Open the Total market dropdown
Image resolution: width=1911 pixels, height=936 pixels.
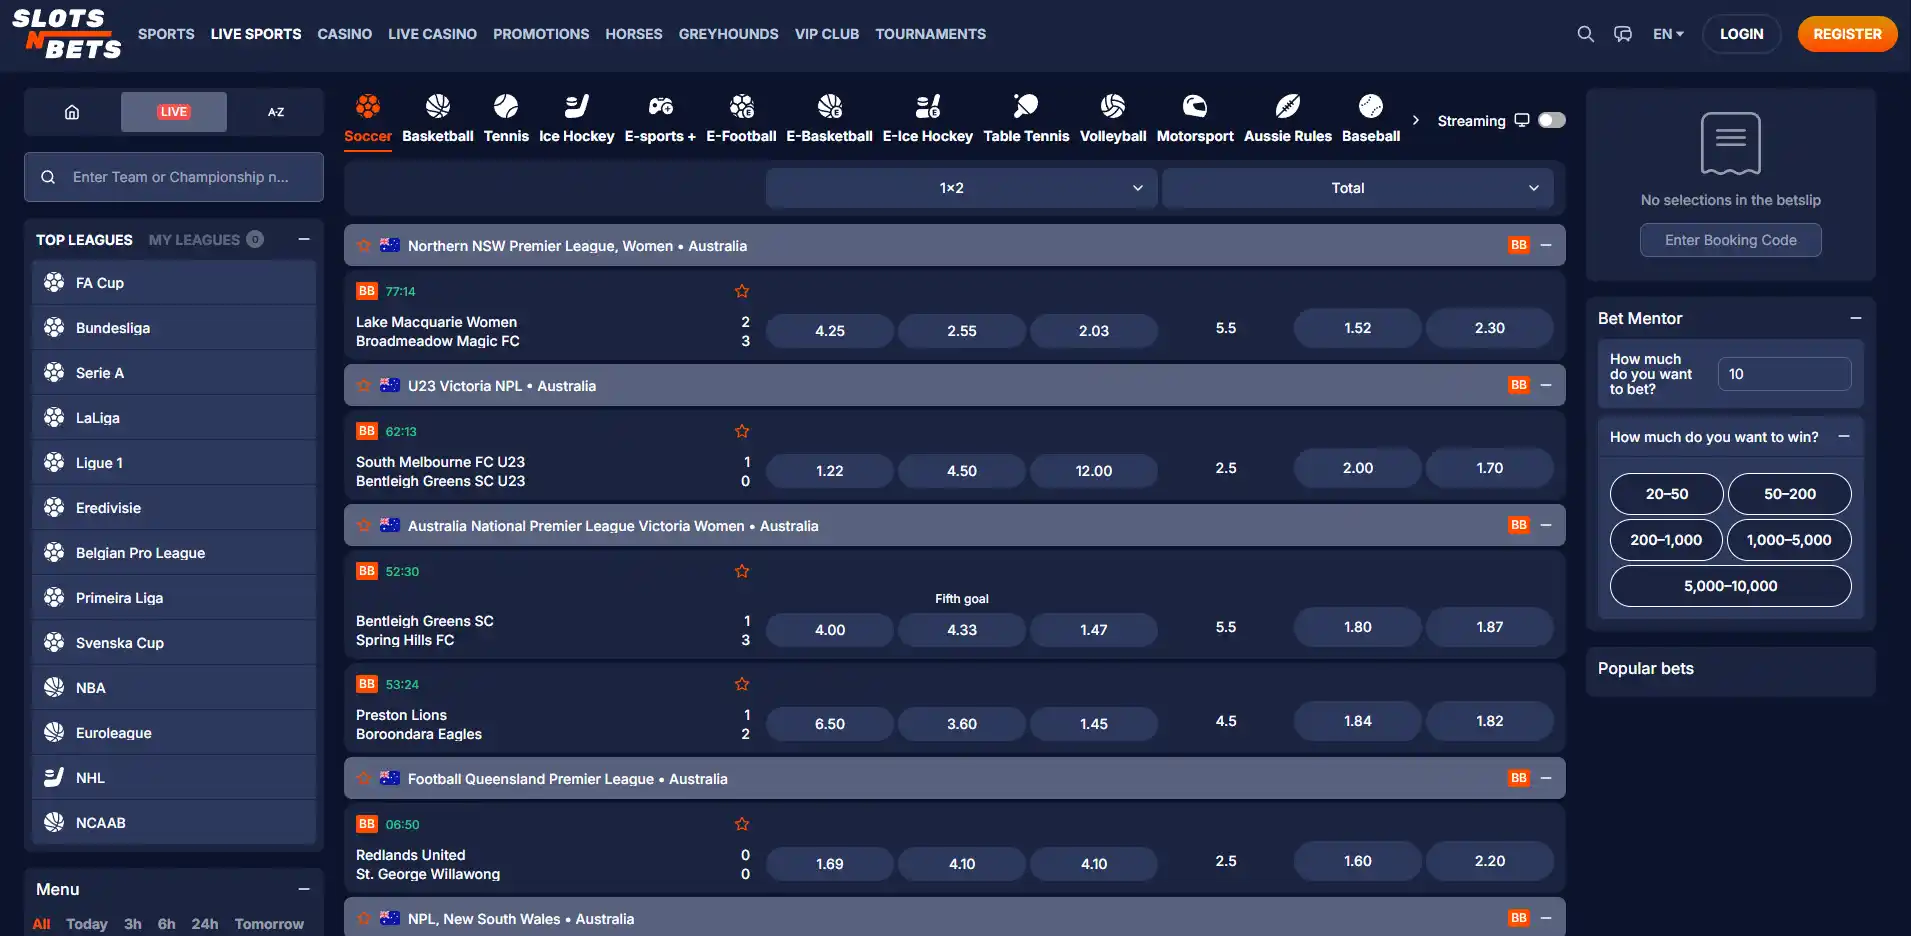(1357, 188)
